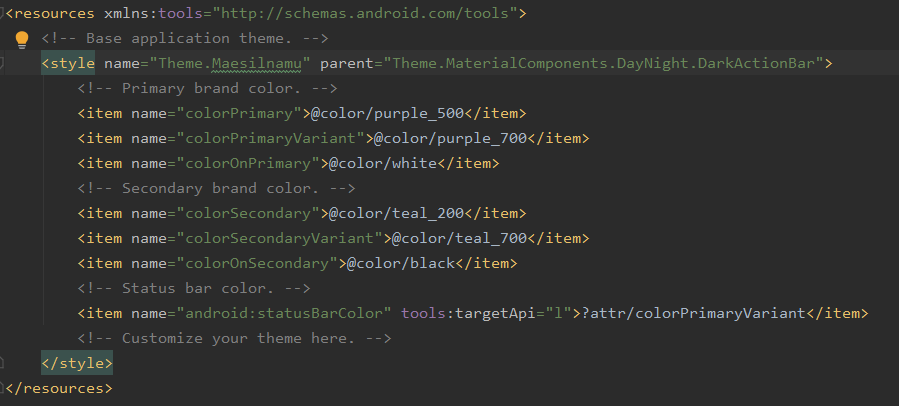Click the Primary brand color comment
This screenshot has width=899, height=406.
(x=208, y=88)
